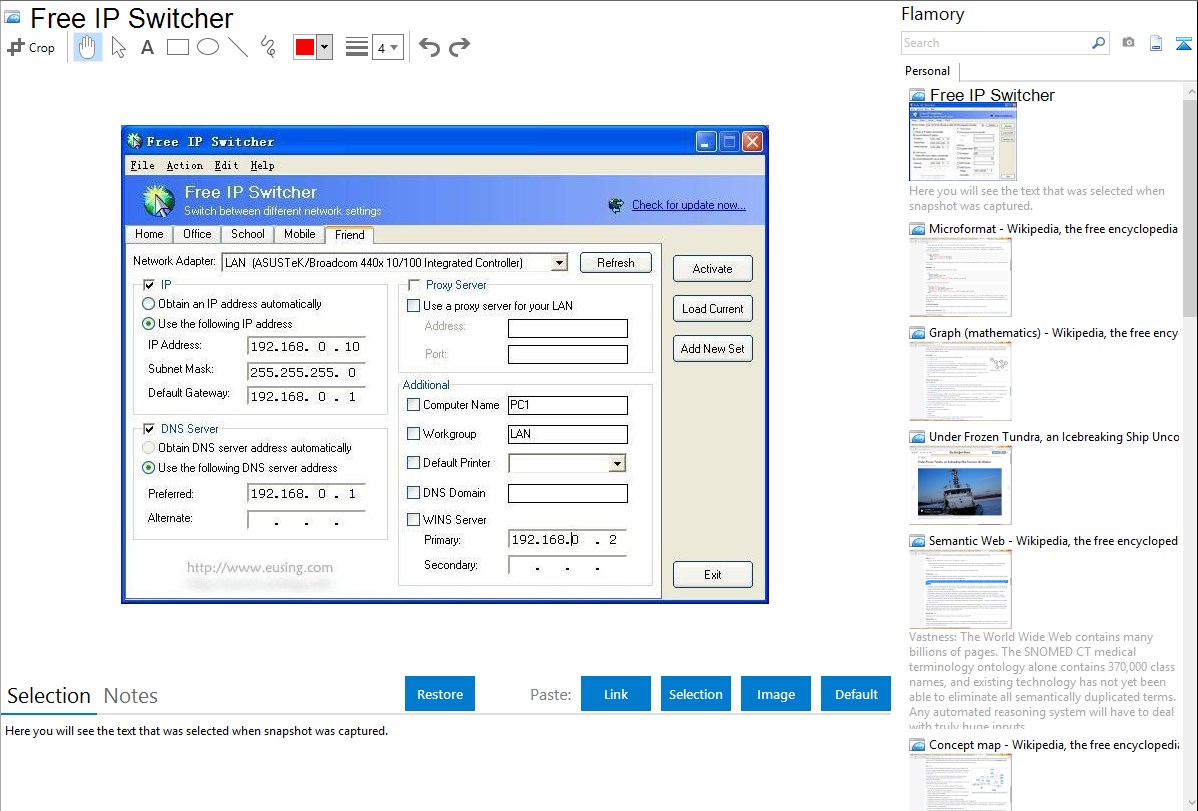Image resolution: width=1198 pixels, height=811 pixels.
Task: Click the icon beside Graph (mathematics) snapshot
Action: (917, 333)
